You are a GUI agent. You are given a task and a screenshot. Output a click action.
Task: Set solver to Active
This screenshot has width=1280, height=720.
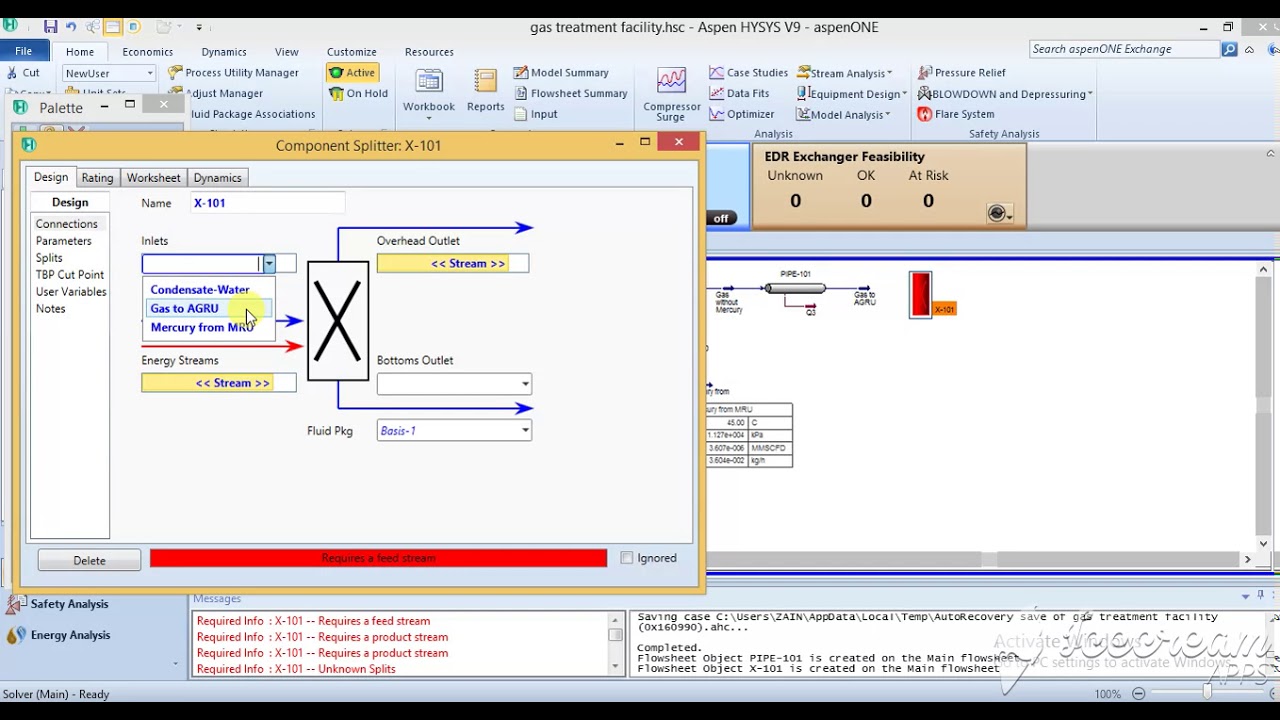coord(352,72)
